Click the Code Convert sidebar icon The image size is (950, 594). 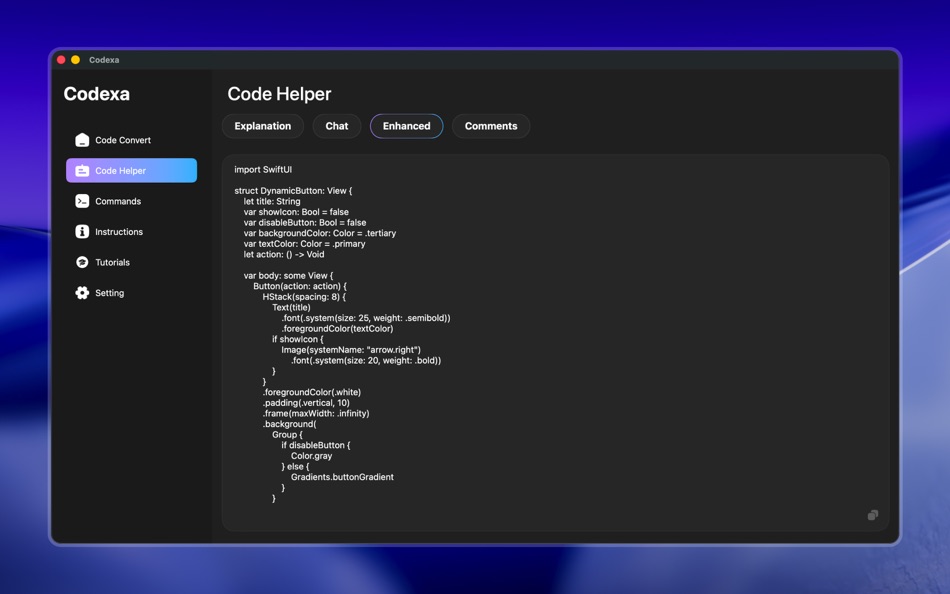(x=82, y=140)
